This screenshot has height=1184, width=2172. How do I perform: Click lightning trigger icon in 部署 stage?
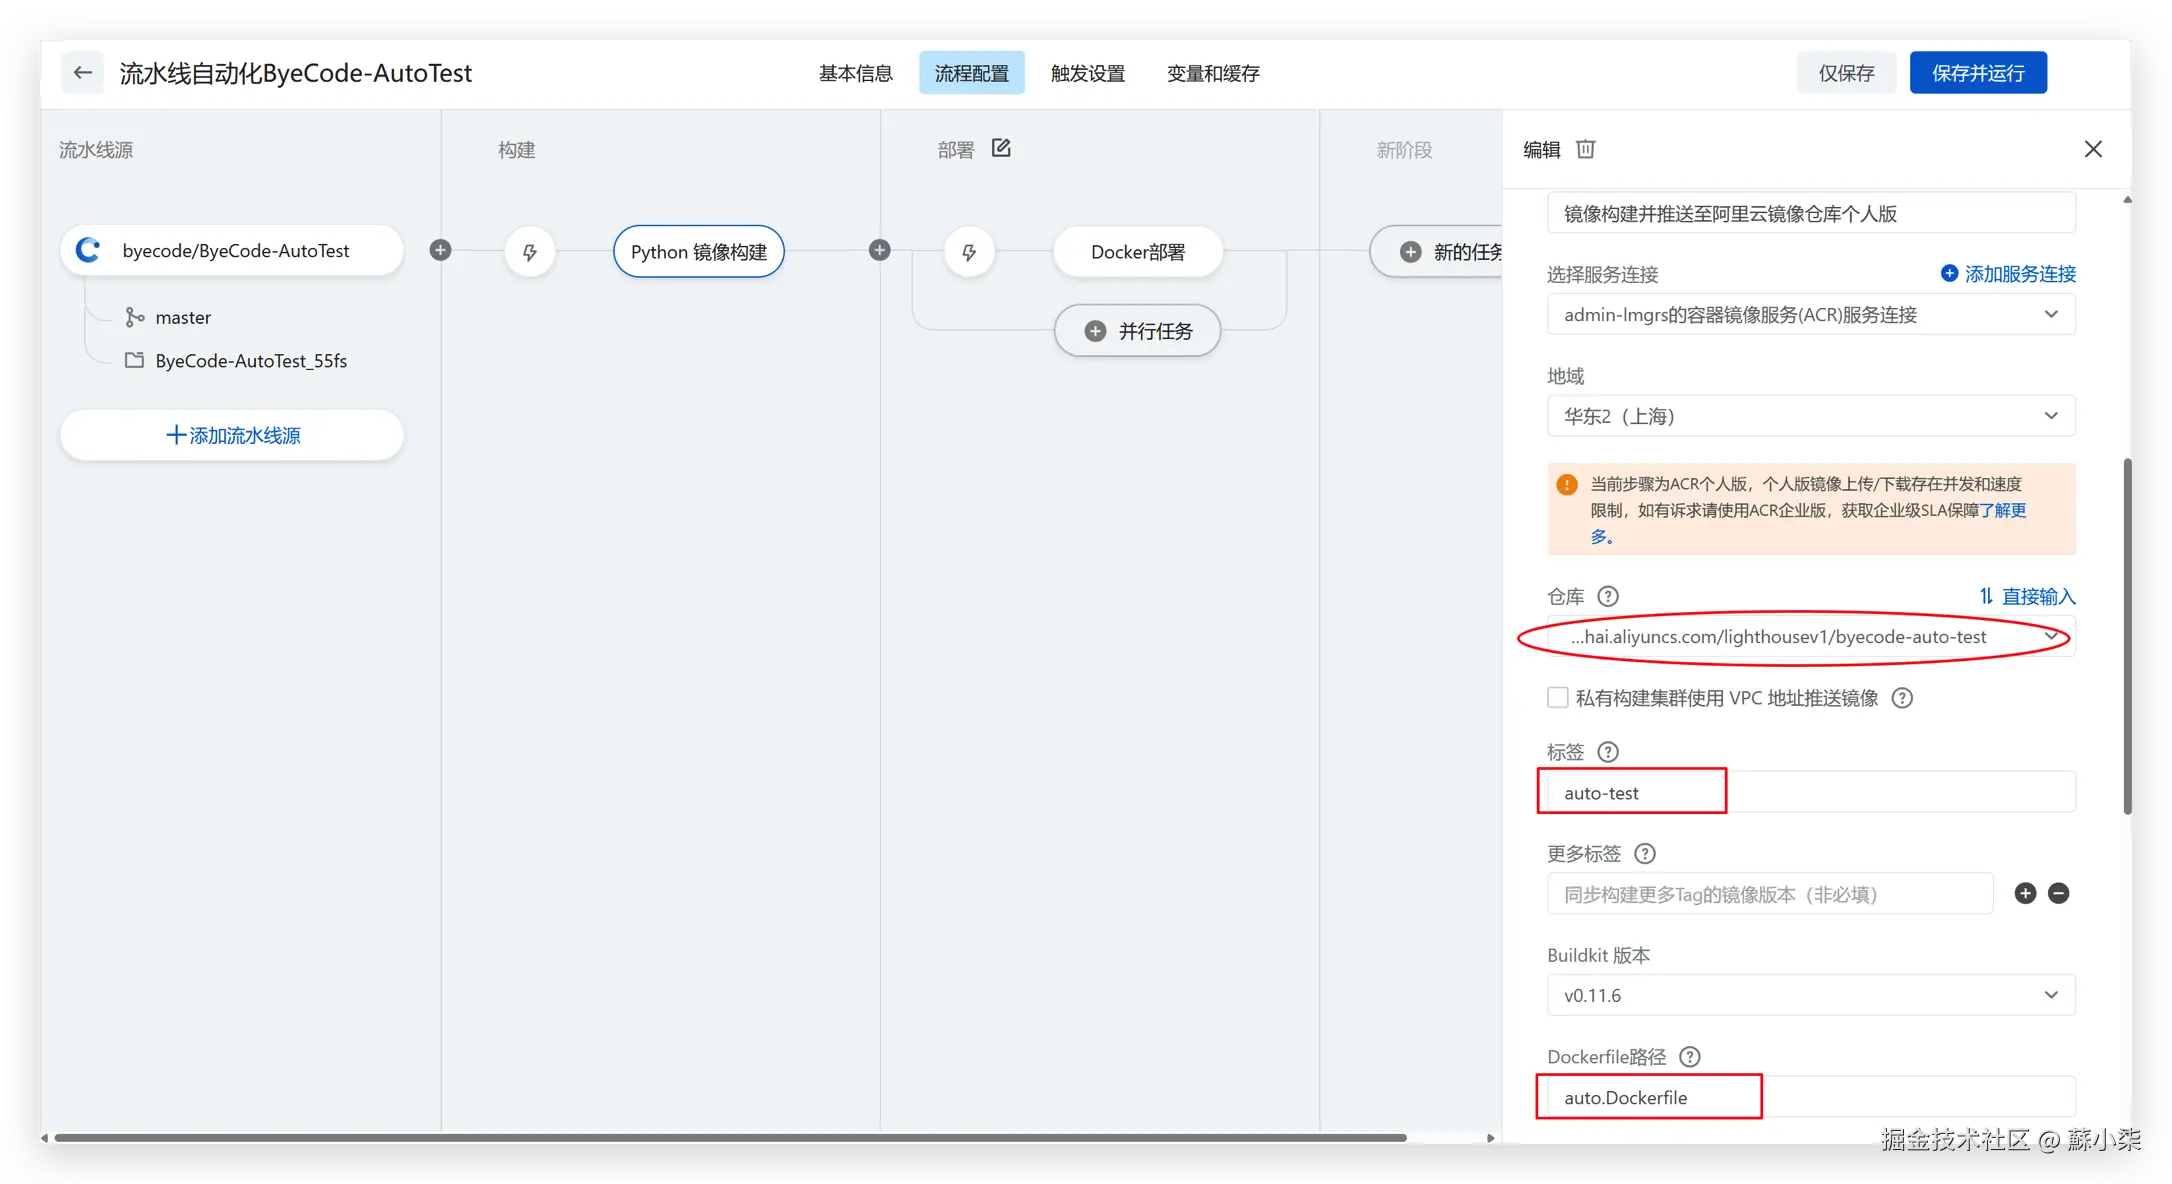coord(969,252)
